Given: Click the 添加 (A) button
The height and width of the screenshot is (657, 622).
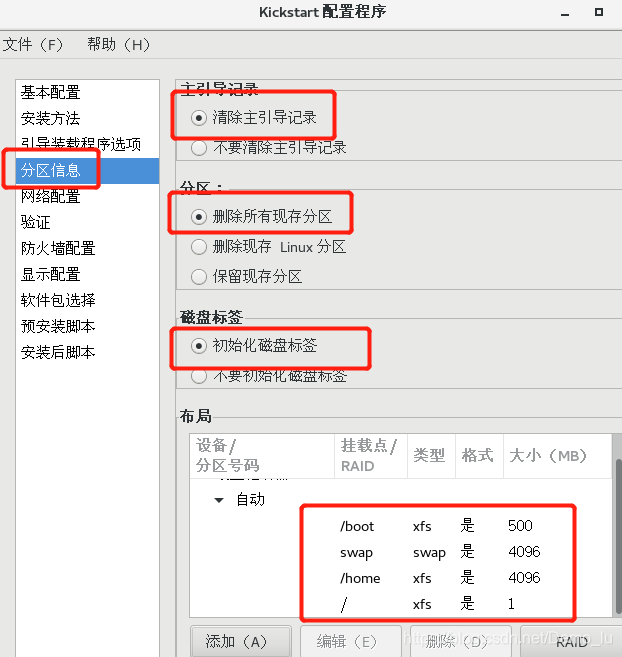Looking at the screenshot, I should pos(241,641).
